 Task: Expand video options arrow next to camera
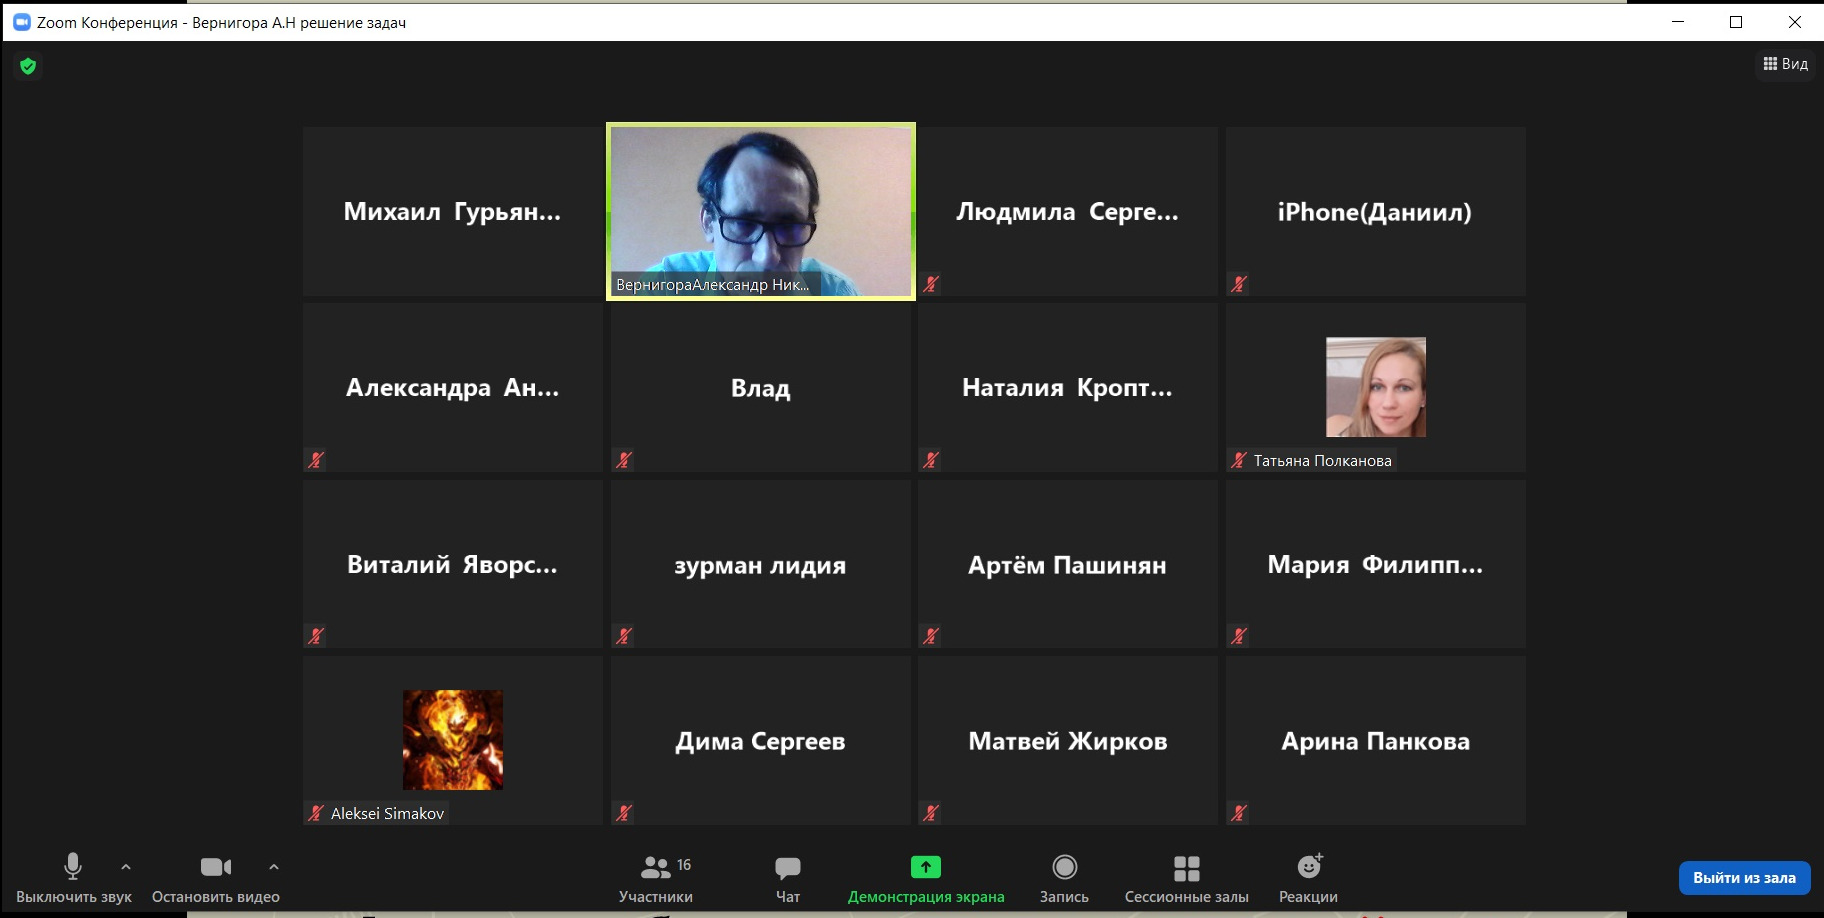point(274,867)
